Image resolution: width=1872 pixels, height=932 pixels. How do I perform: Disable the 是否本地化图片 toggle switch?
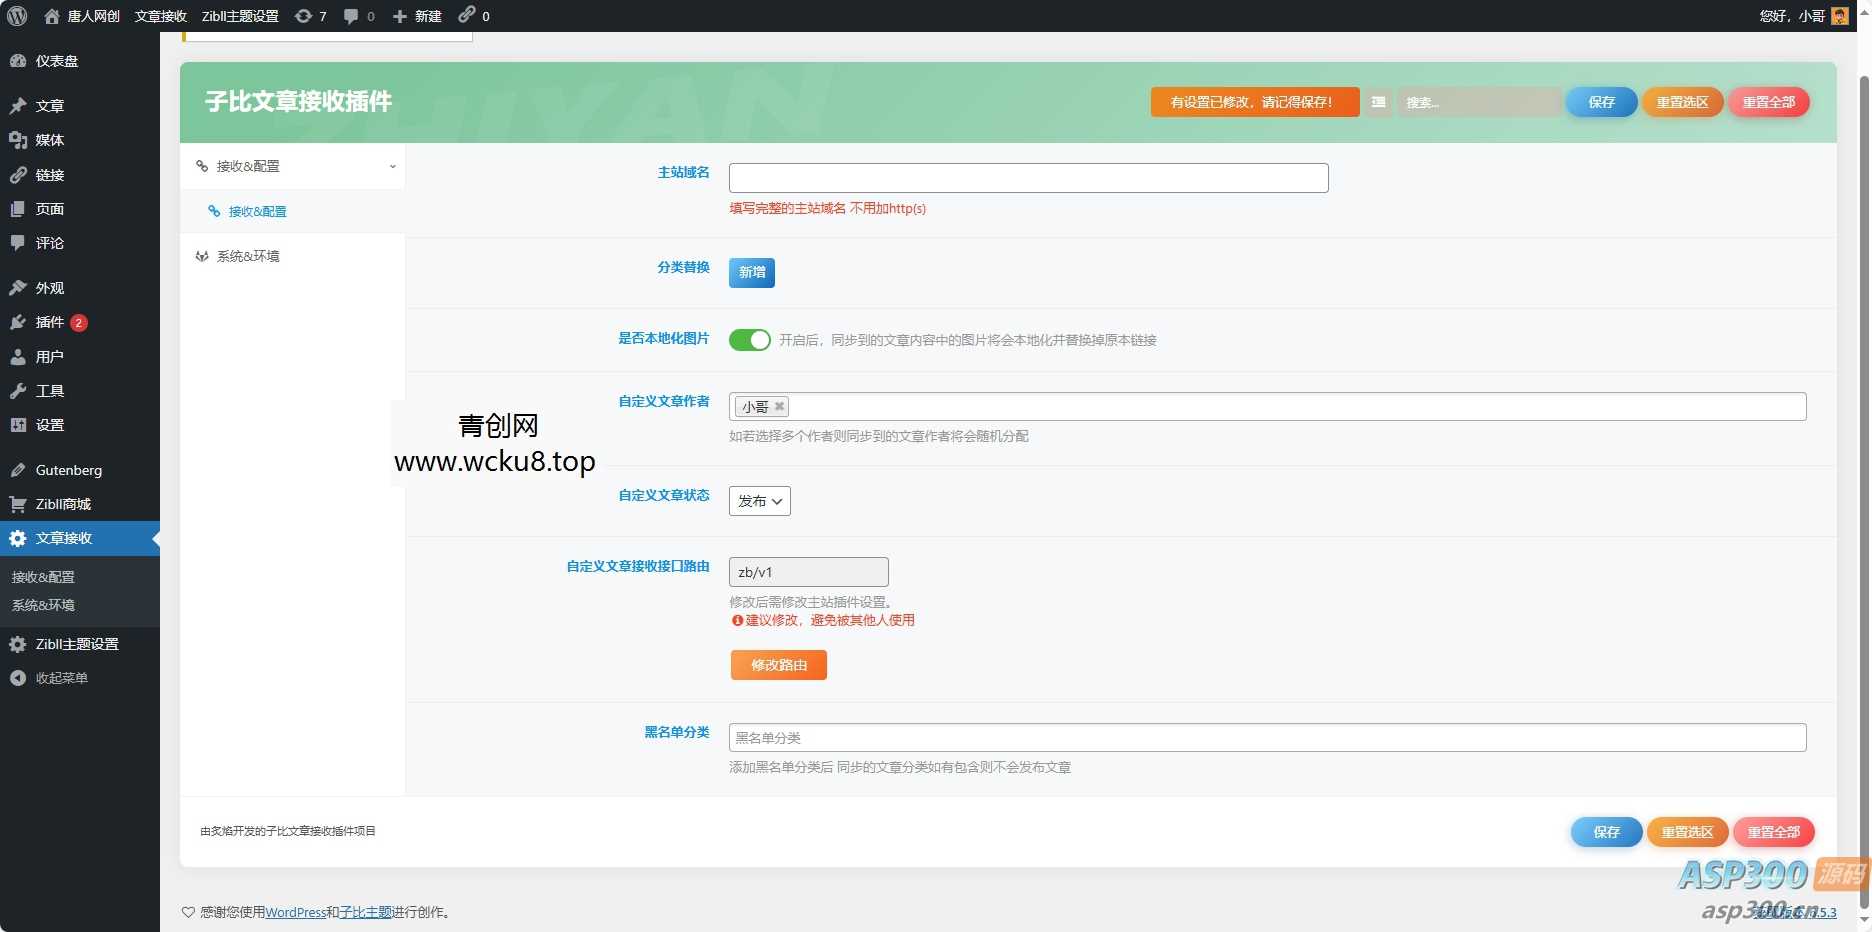[x=749, y=340]
